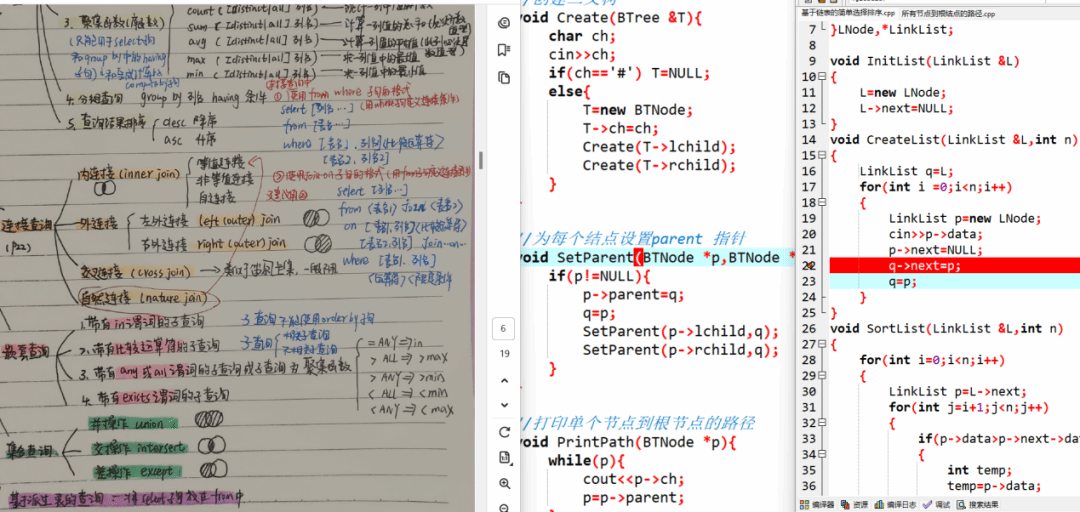Click 'while(p){' in PDF PrintPath function

coord(587,460)
